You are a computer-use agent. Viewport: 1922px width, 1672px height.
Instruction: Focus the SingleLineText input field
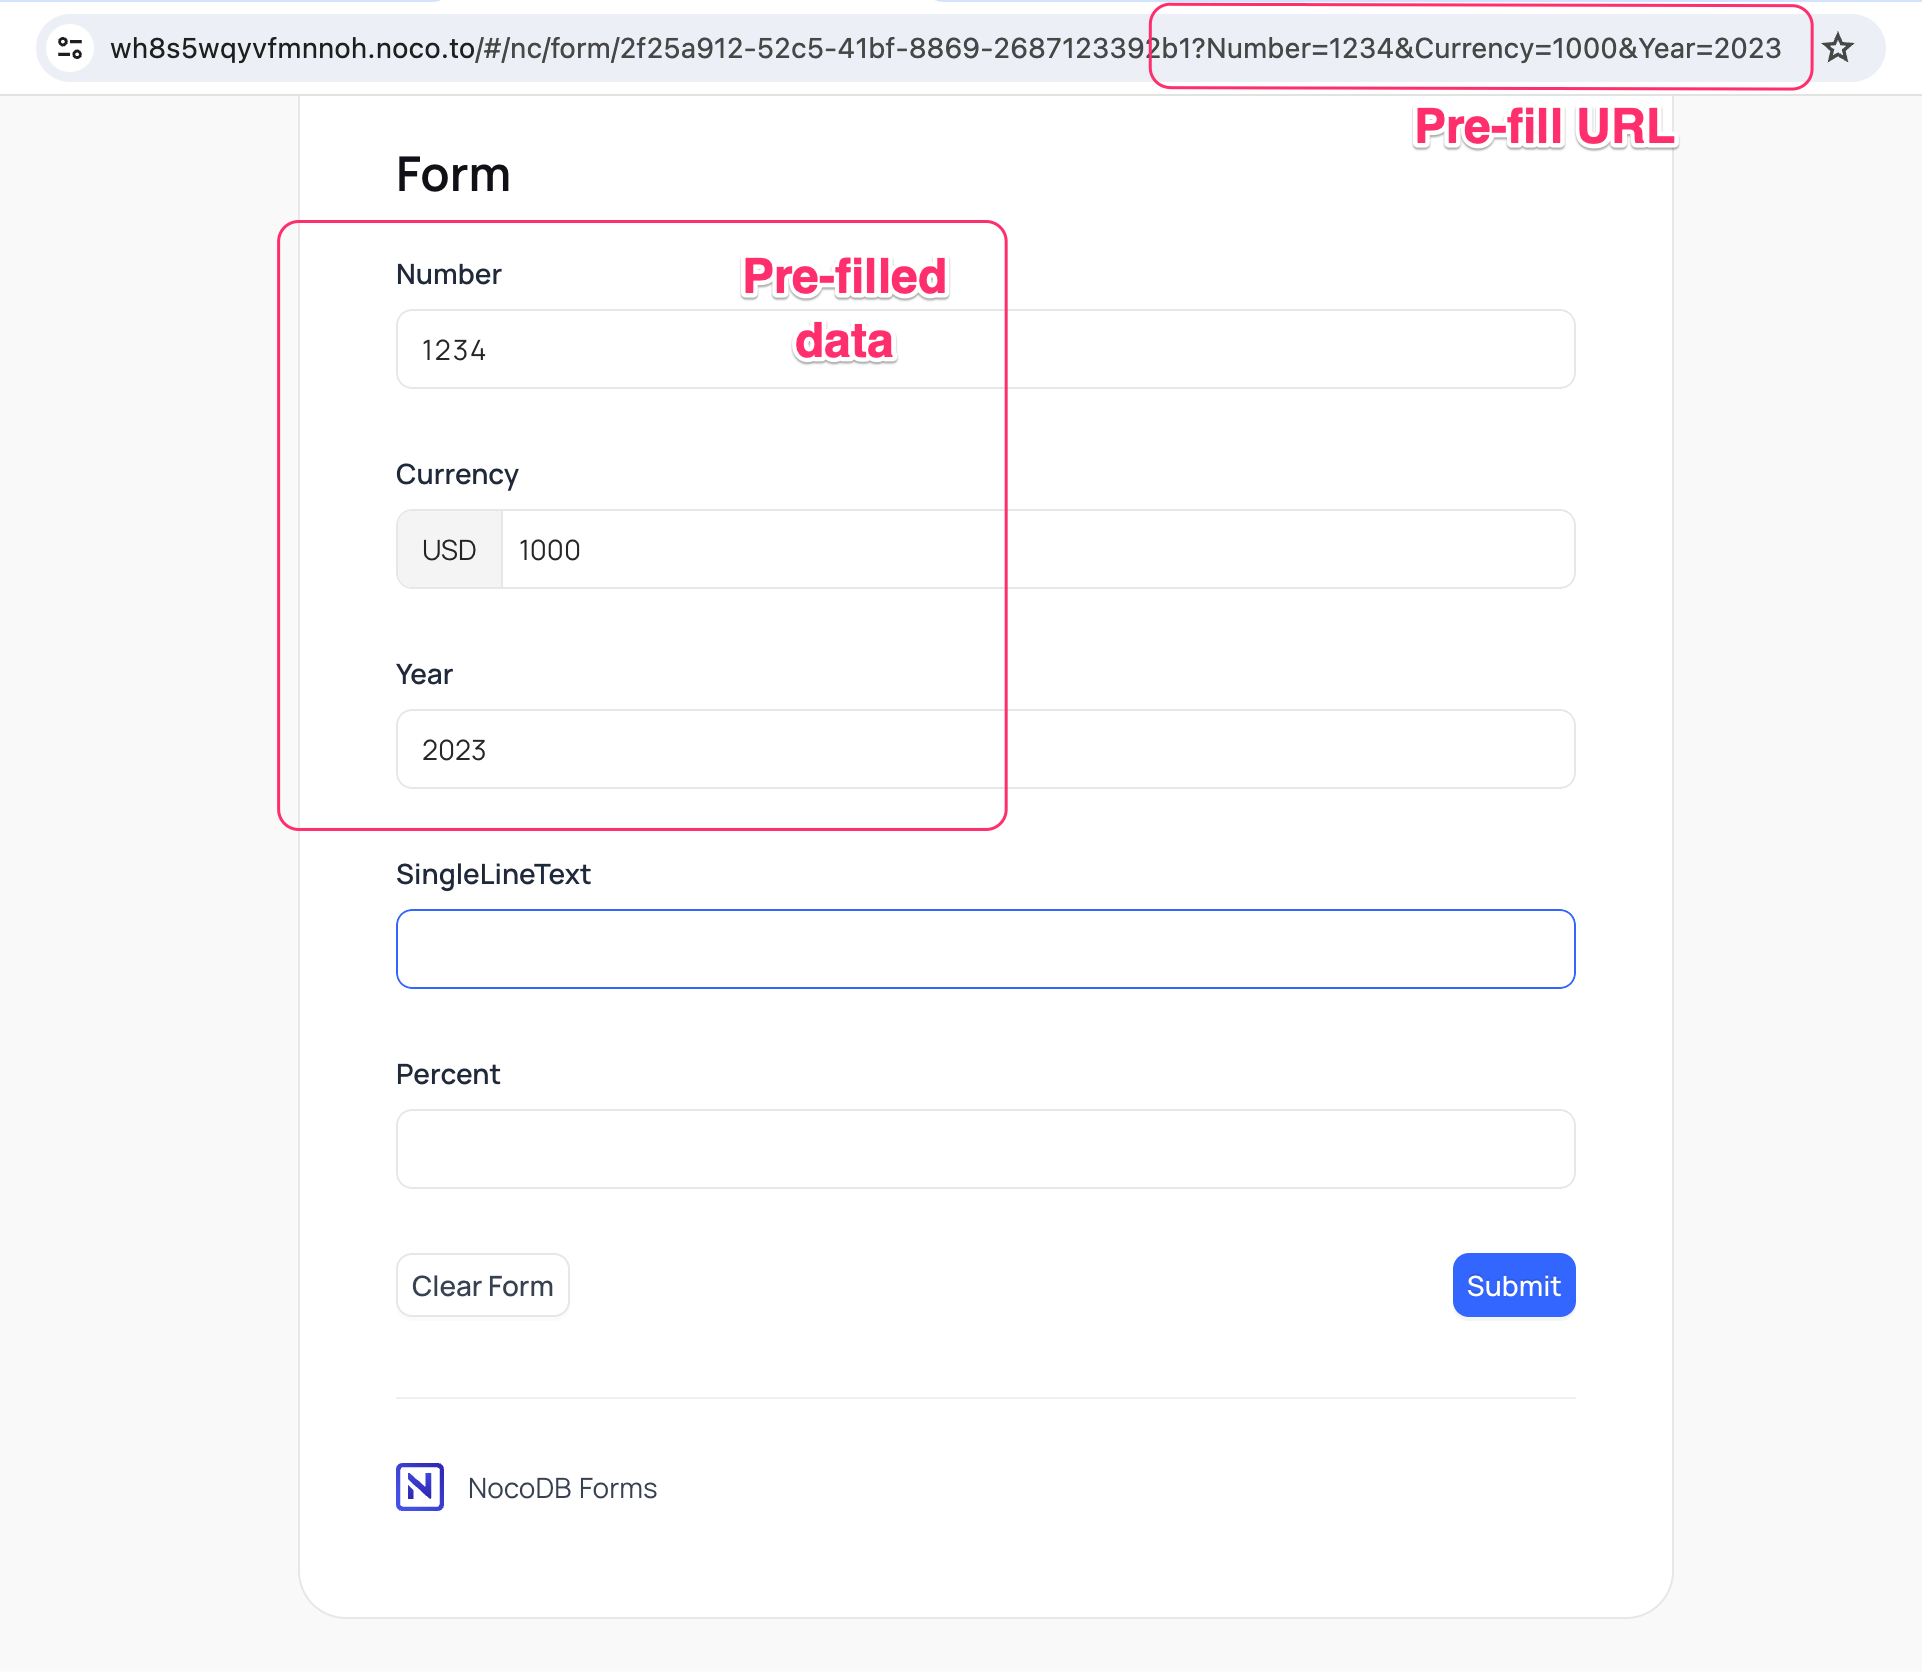985,948
